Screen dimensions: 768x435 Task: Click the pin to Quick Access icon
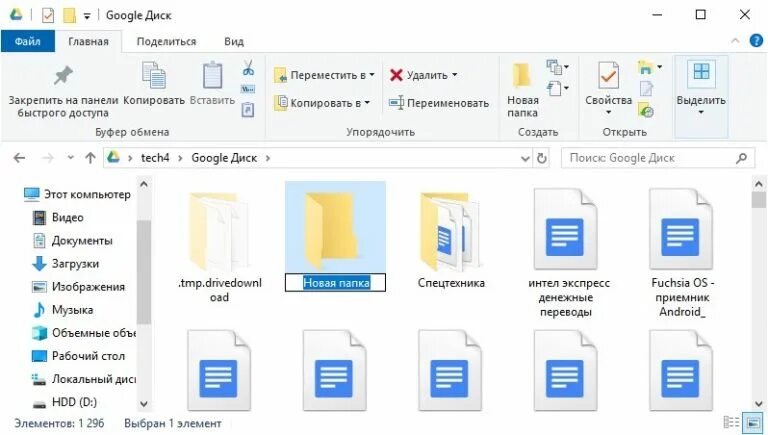[63, 76]
